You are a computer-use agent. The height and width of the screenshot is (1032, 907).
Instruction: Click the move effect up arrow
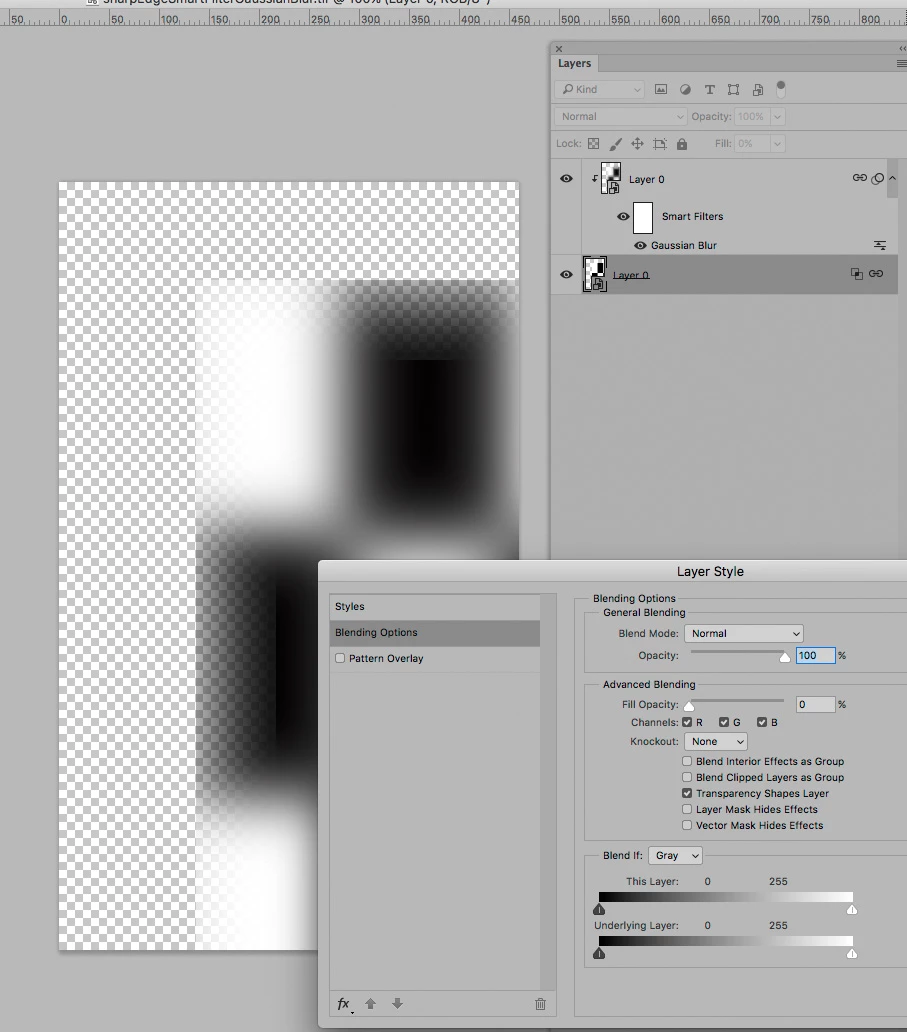371,1004
